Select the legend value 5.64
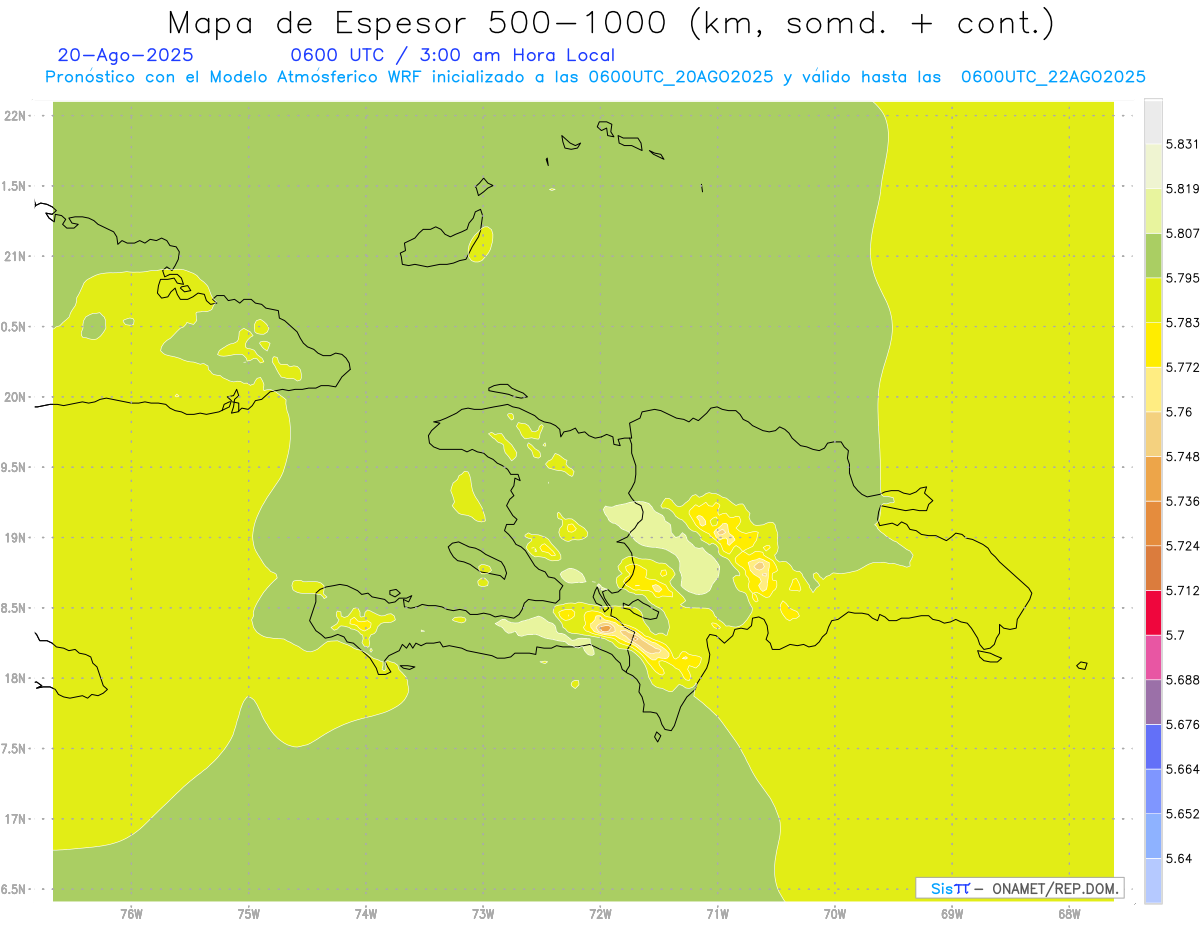The image size is (1200, 927). (1181, 858)
